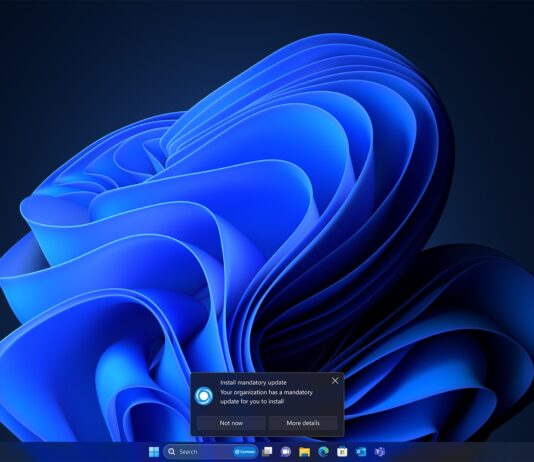The width and height of the screenshot is (534, 462).
Task: Launch the Chat app from taskbar
Action: [286, 452]
